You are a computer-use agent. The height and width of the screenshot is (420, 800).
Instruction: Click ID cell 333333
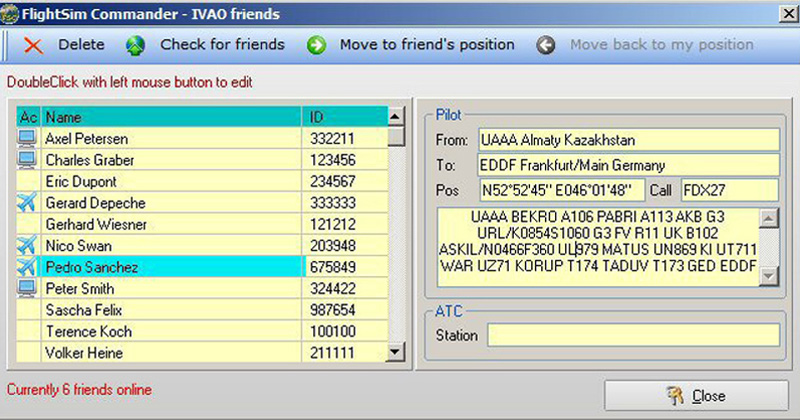[345, 203]
